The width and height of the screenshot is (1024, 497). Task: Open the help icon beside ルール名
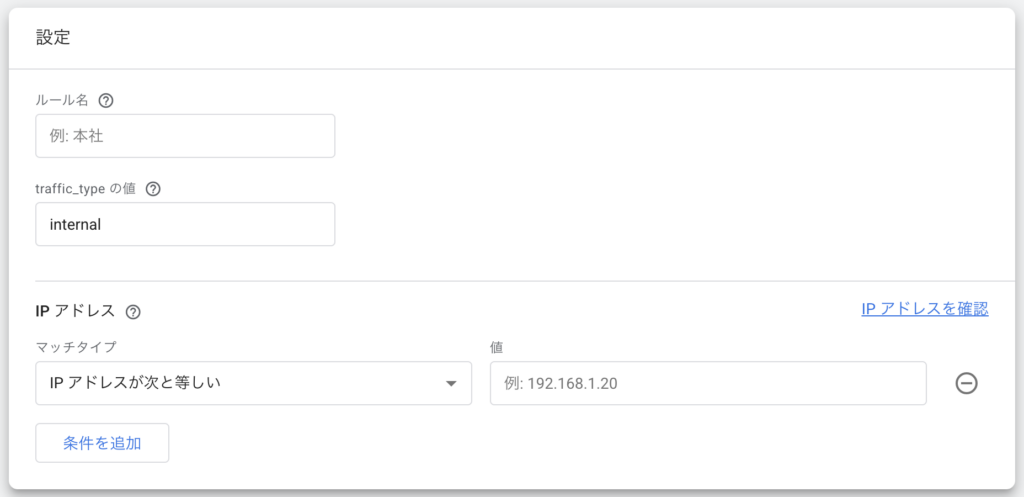[105, 101]
